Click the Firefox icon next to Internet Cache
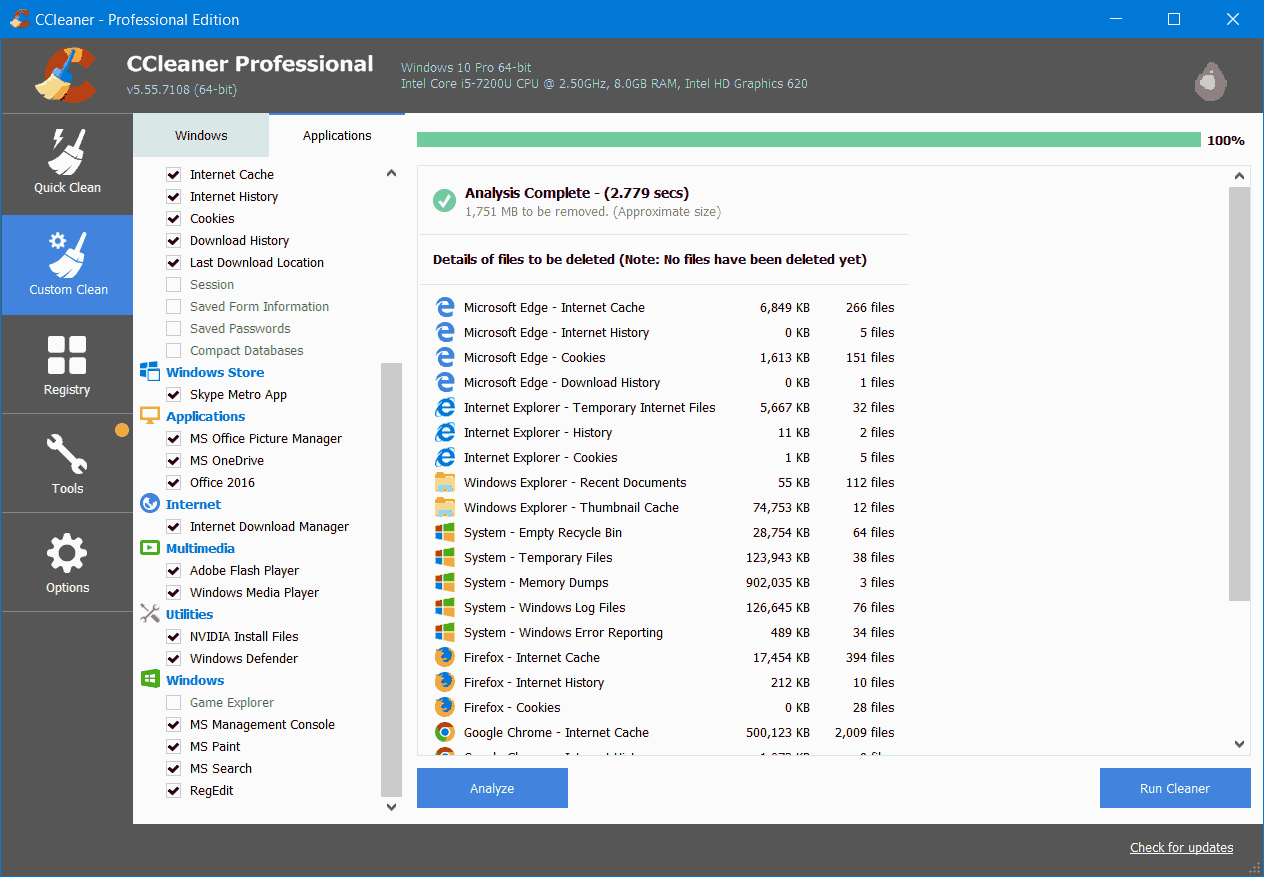 click(444, 657)
